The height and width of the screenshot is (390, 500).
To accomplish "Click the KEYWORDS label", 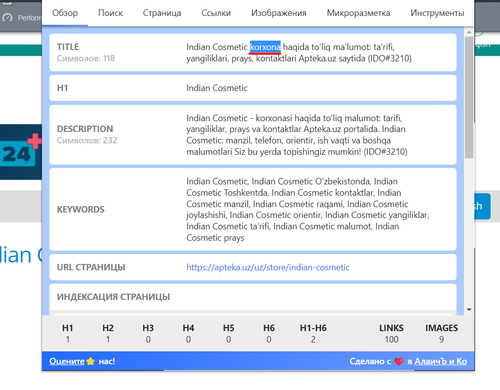I will pos(81,209).
